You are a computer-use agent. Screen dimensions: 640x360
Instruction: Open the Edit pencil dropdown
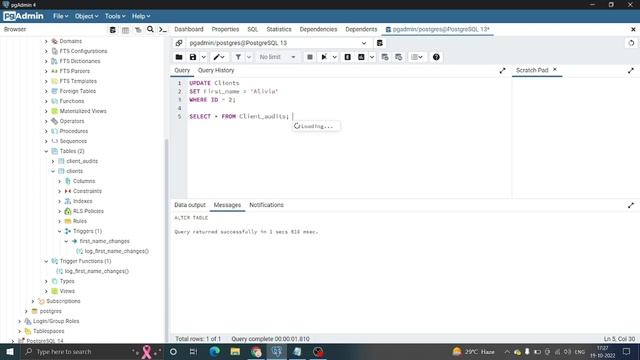tap(219, 57)
